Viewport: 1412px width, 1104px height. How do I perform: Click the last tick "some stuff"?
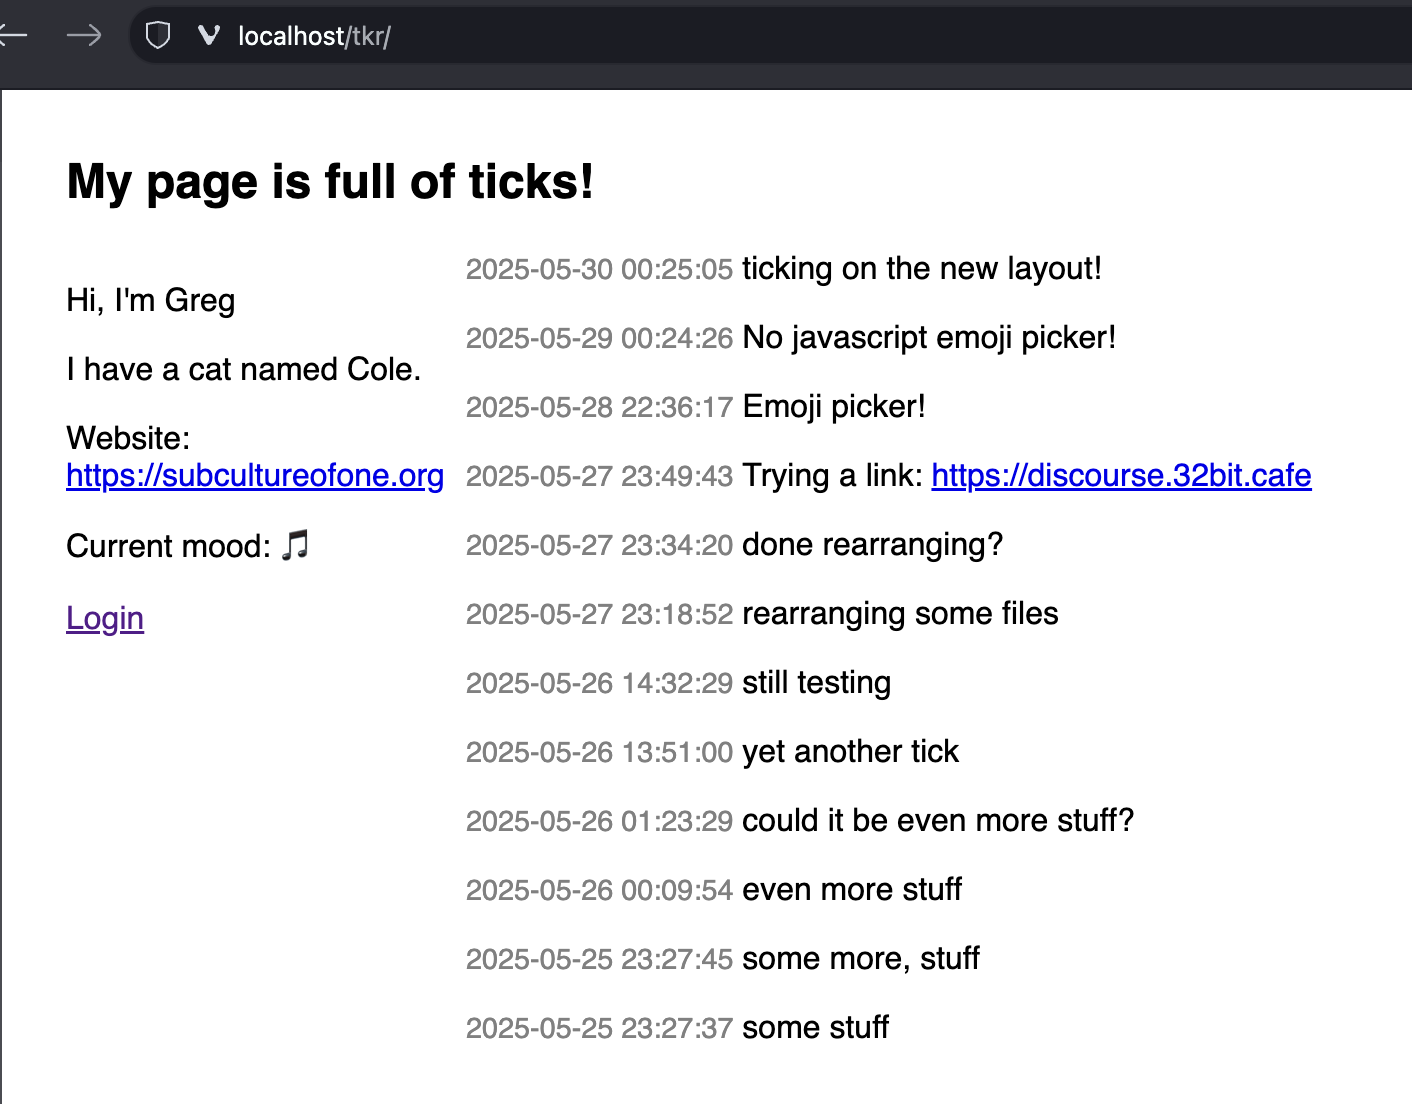[815, 1027]
